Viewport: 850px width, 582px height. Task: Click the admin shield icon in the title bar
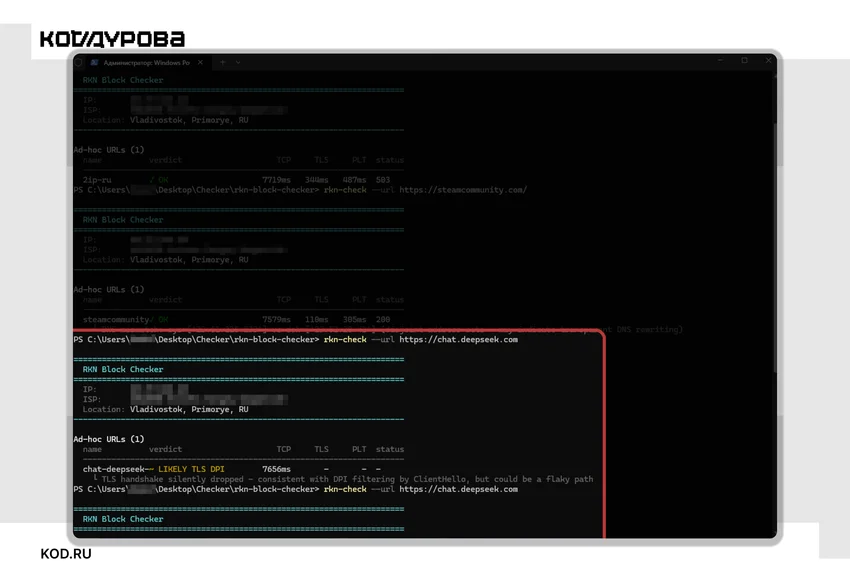tap(78, 62)
